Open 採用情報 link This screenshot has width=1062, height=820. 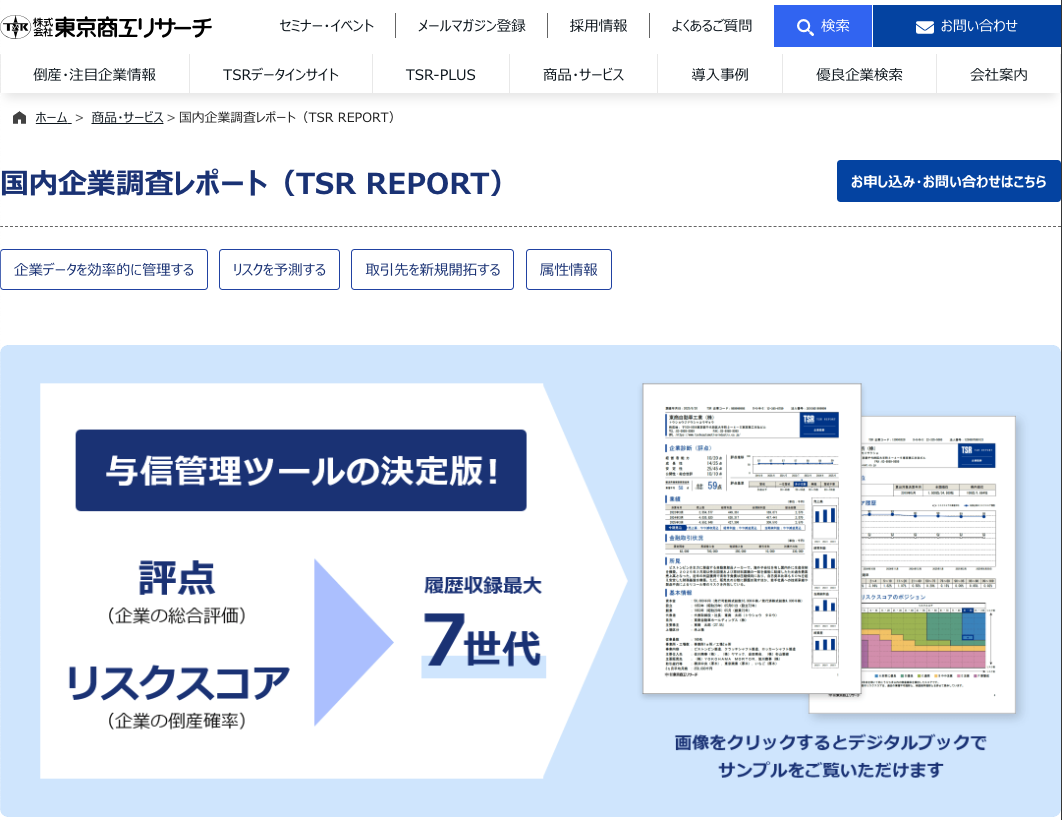click(x=599, y=26)
